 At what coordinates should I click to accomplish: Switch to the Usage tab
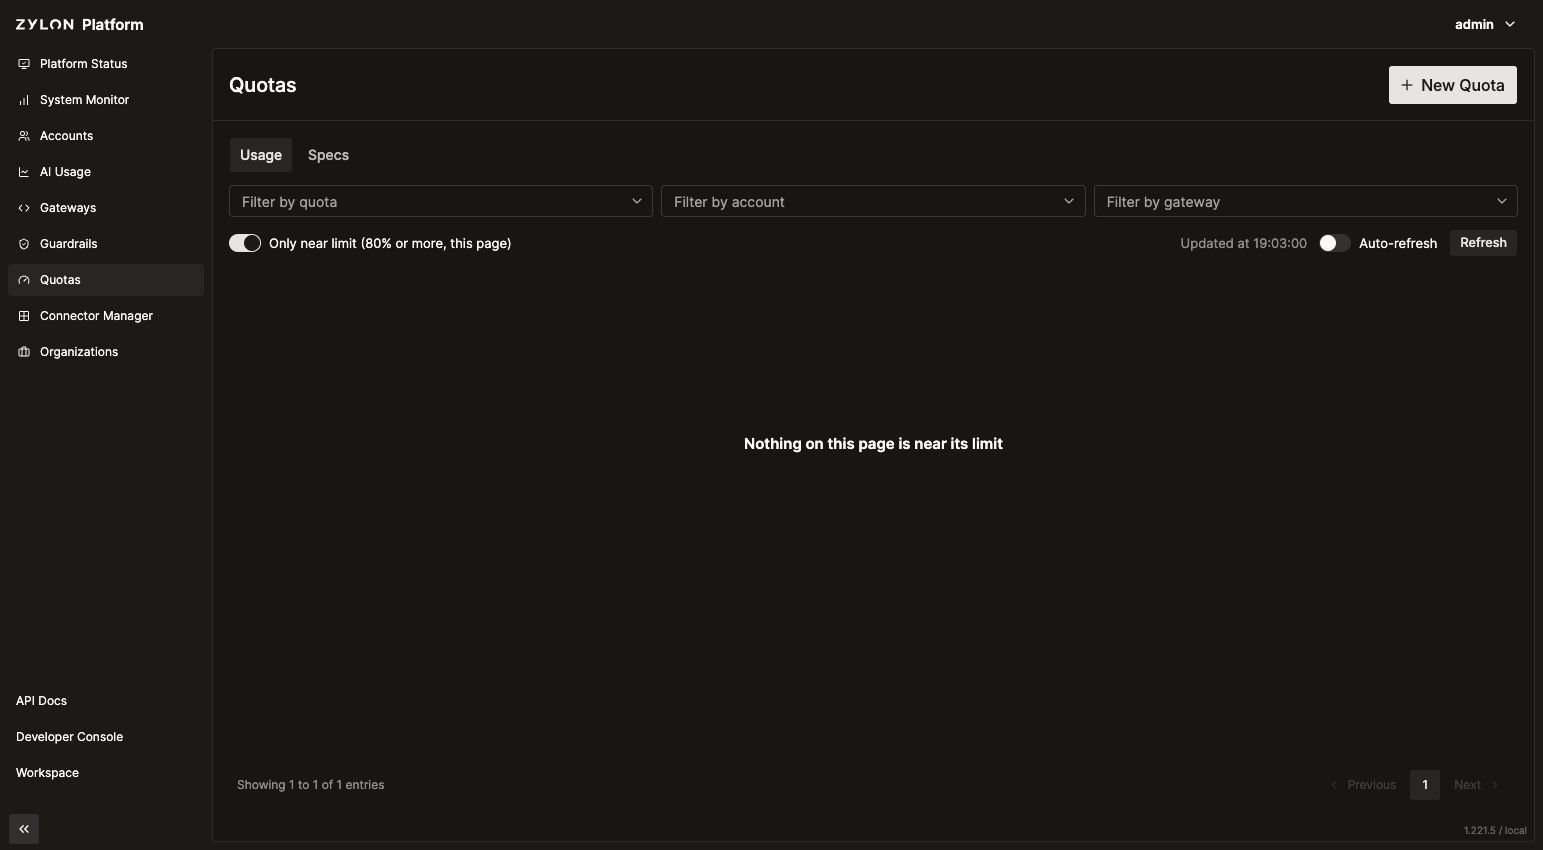pyautogui.click(x=261, y=155)
